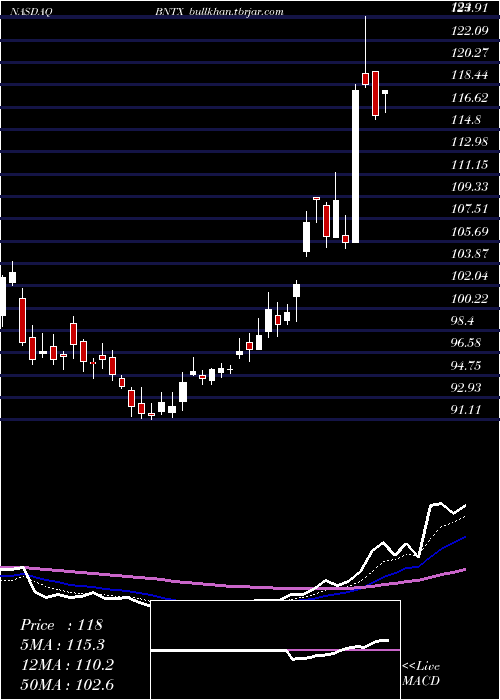Click the Price : 118 readout
This screenshot has height=700, width=500.
pos(61,625)
